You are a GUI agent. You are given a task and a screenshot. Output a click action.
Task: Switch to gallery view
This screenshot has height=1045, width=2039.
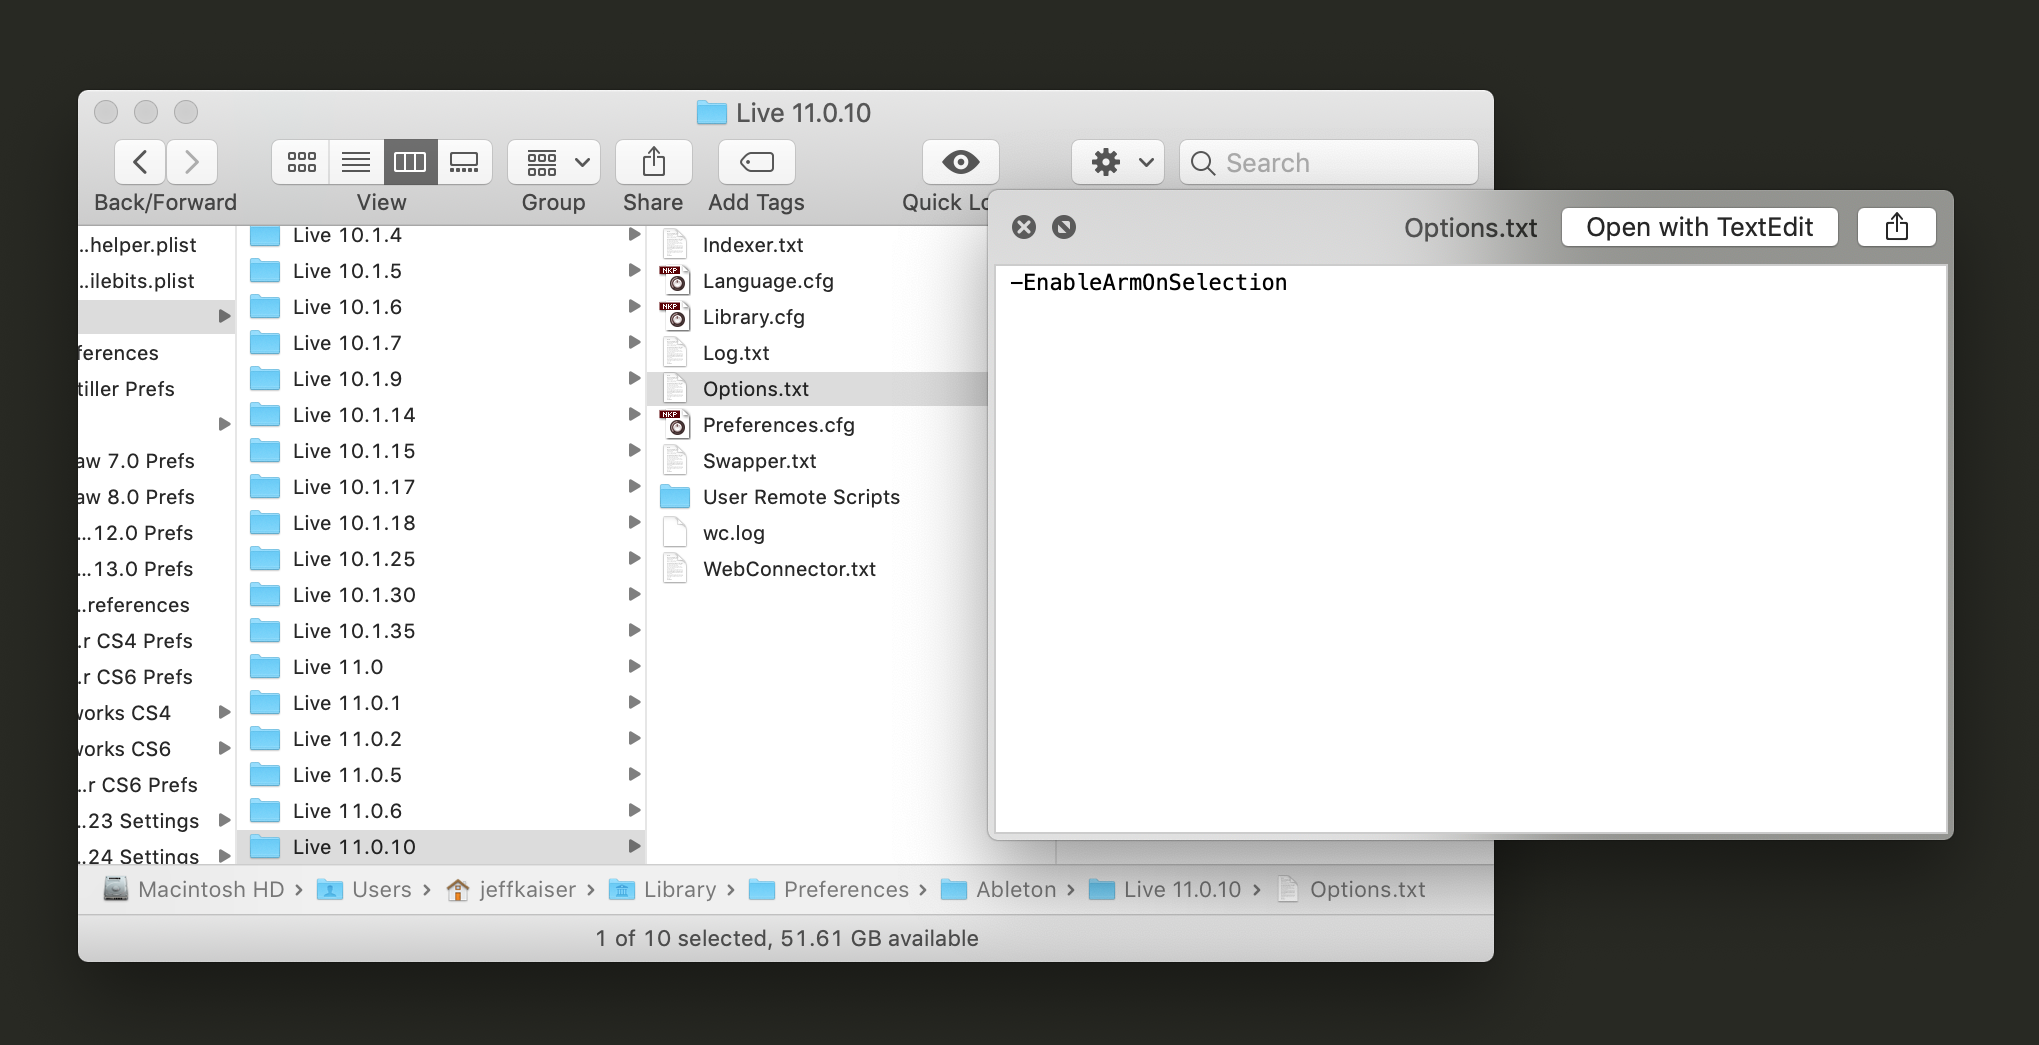tap(464, 162)
